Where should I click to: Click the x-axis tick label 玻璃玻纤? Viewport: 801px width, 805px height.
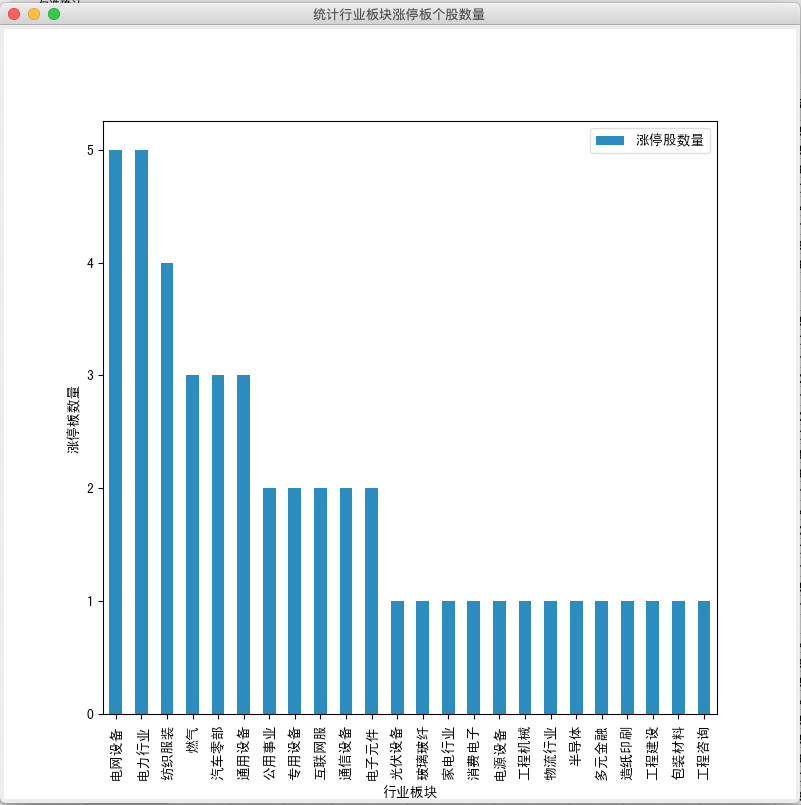tap(423, 754)
